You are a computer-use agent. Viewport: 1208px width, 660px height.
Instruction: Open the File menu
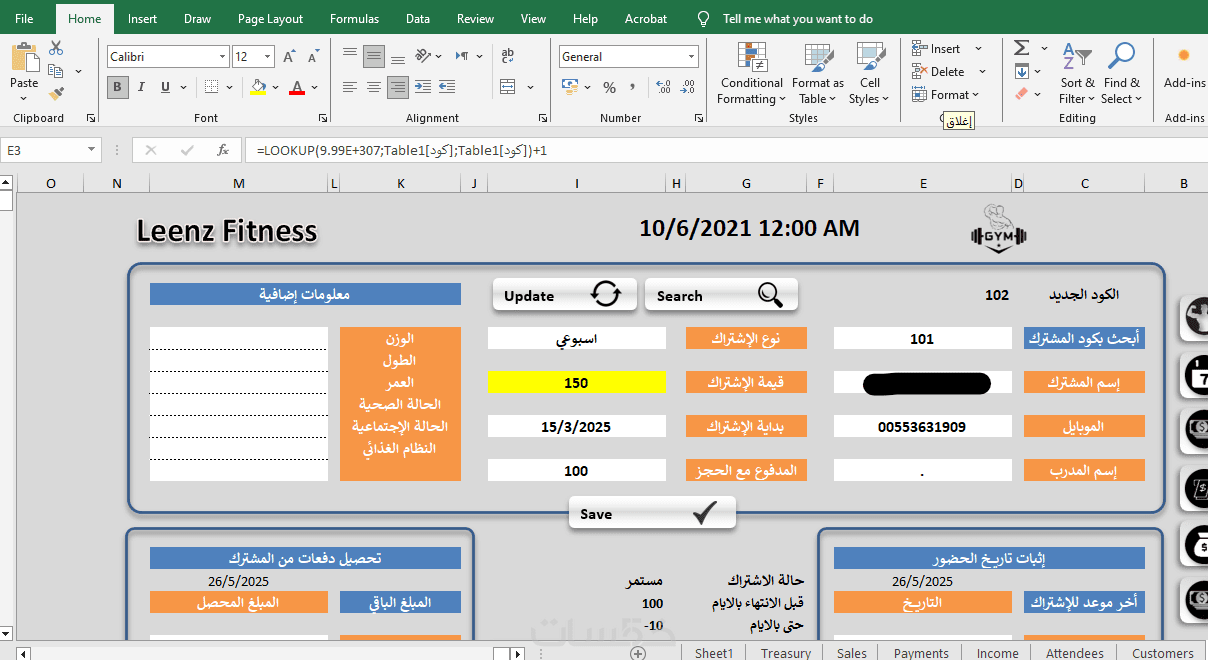(x=24, y=19)
